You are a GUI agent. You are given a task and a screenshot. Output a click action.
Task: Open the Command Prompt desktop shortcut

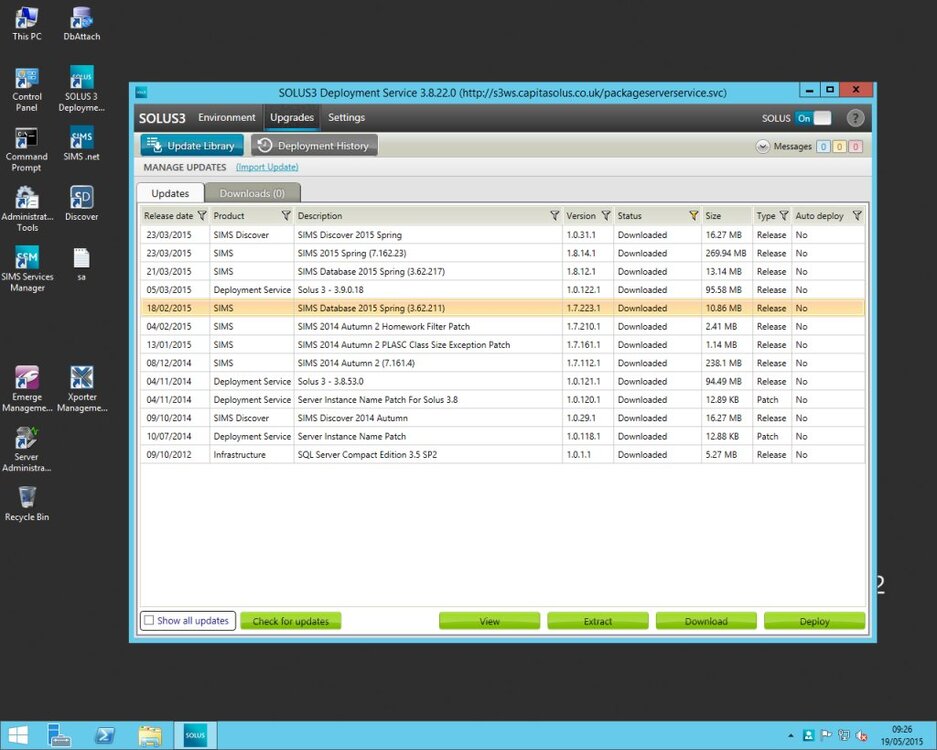point(27,150)
